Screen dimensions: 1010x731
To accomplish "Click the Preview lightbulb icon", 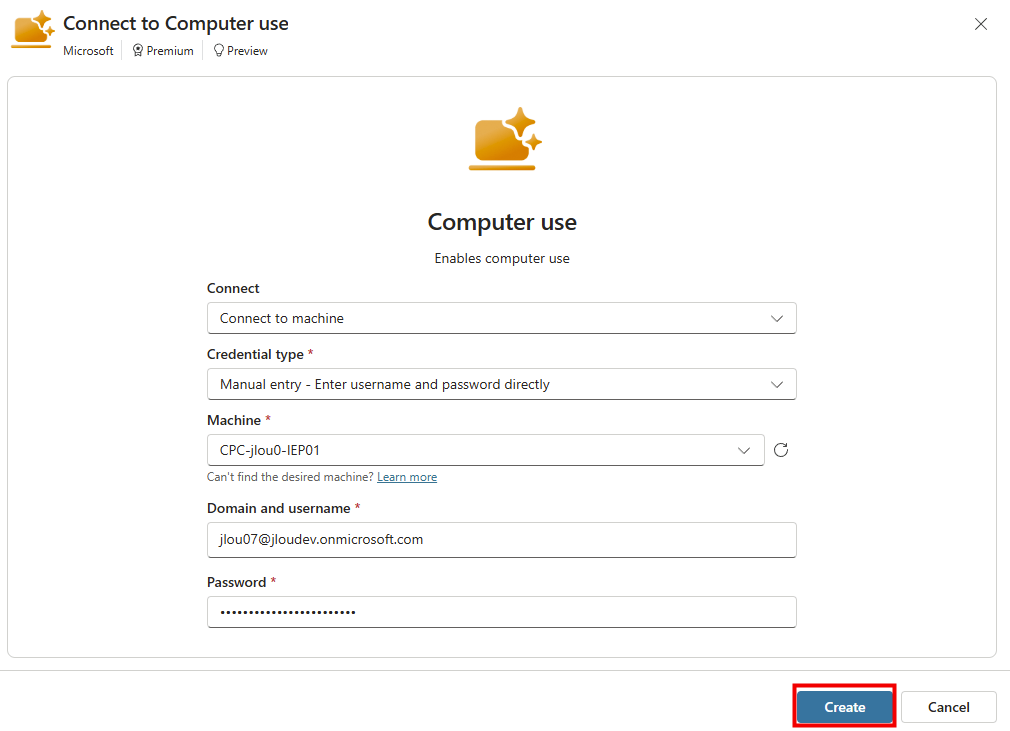I will coord(219,51).
